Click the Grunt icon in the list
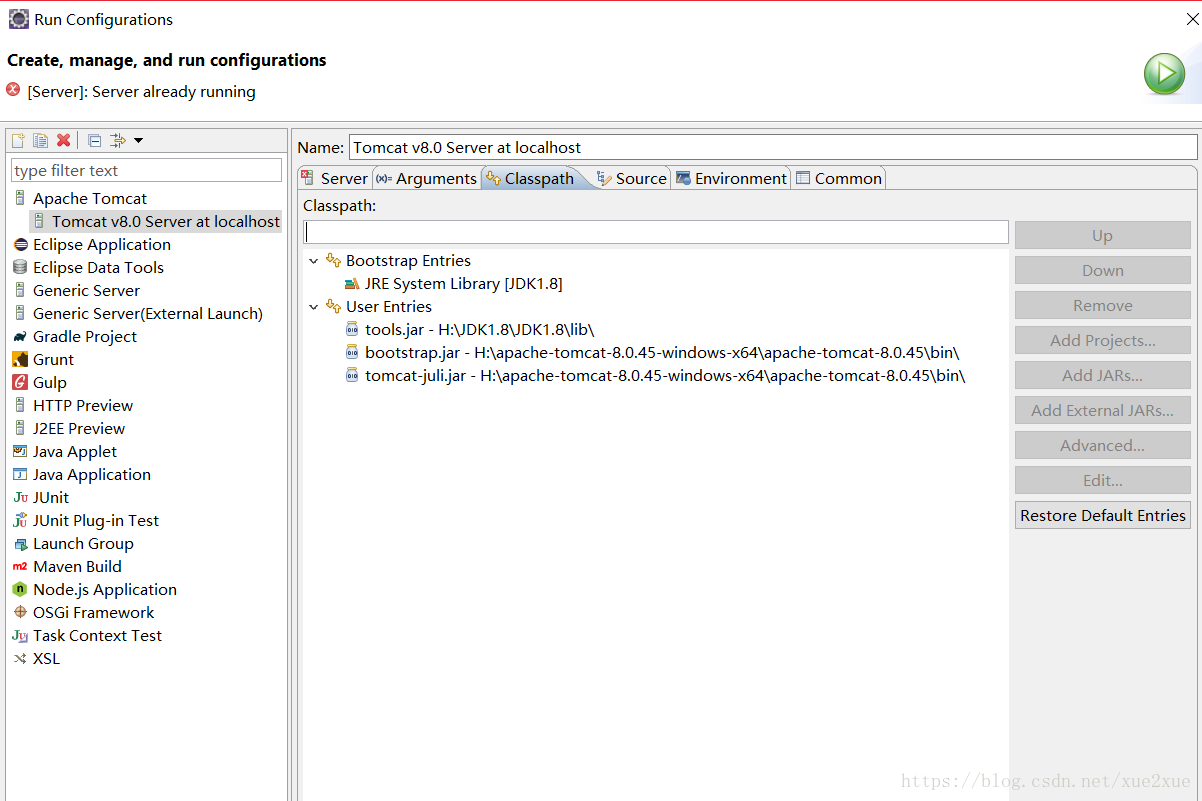The width and height of the screenshot is (1202, 801). click(21, 359)
